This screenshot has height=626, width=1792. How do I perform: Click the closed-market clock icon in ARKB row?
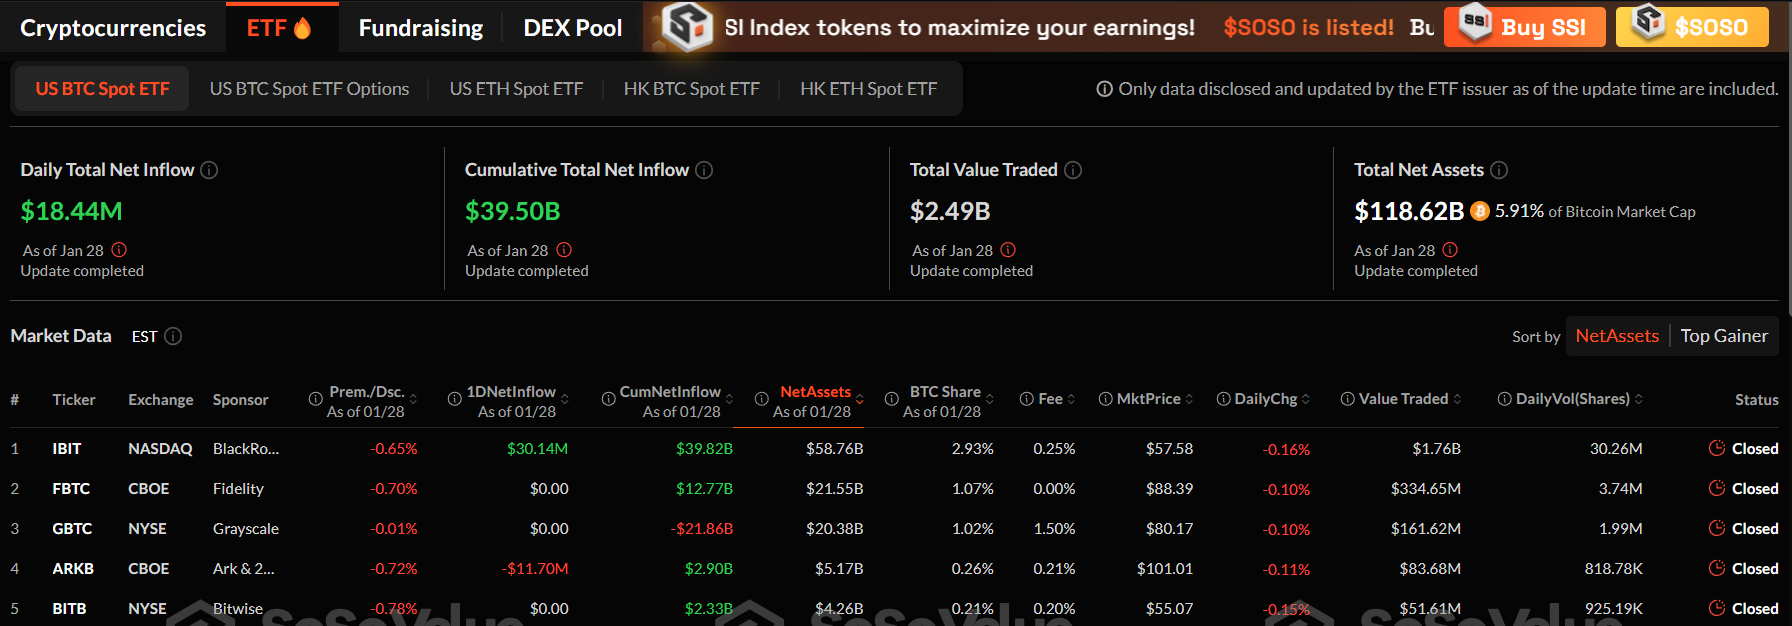click(1717, 568)
